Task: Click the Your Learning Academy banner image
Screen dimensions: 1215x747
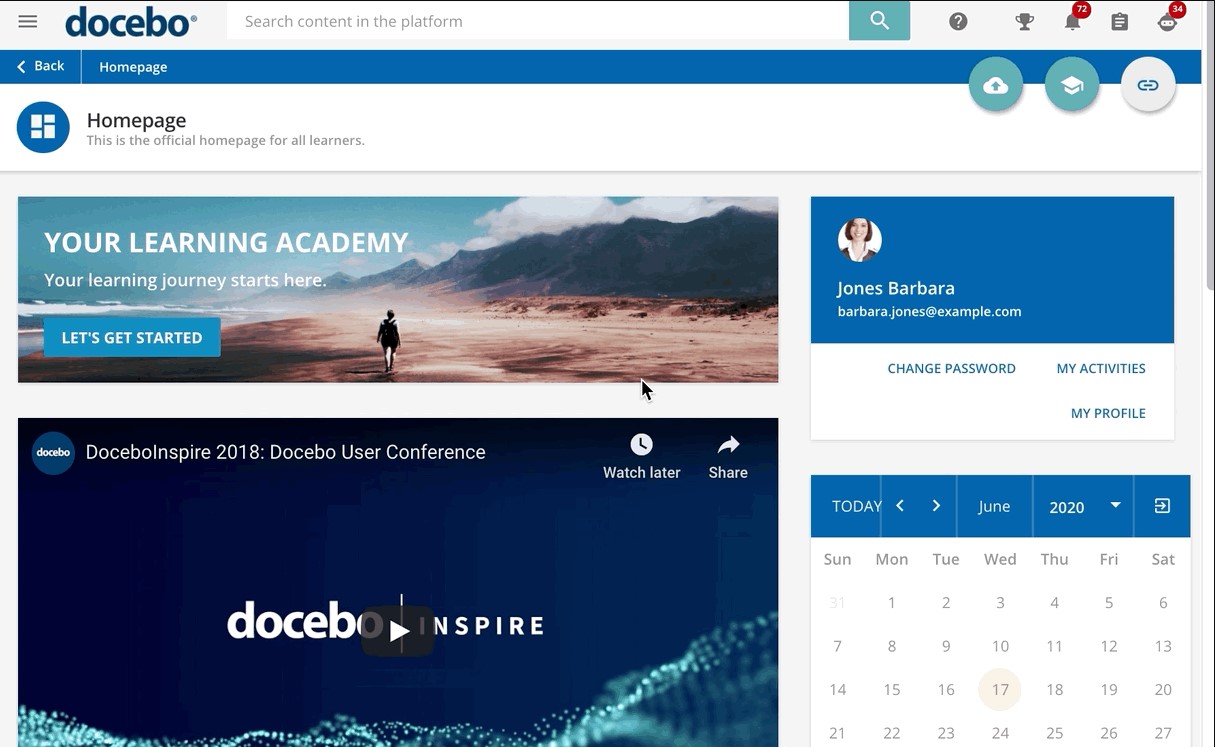Action: coord(398,290)
